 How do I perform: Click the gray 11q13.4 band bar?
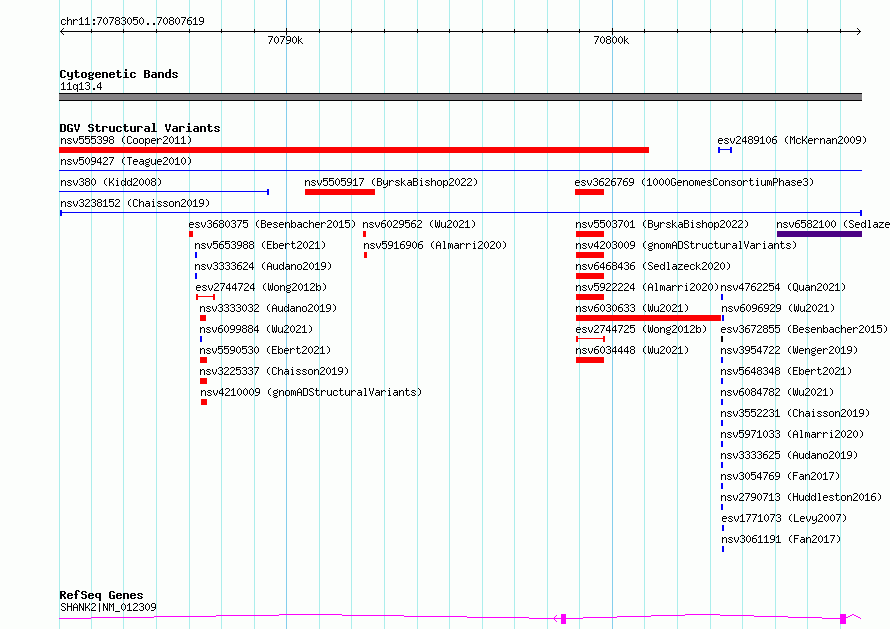pos(460,97)
